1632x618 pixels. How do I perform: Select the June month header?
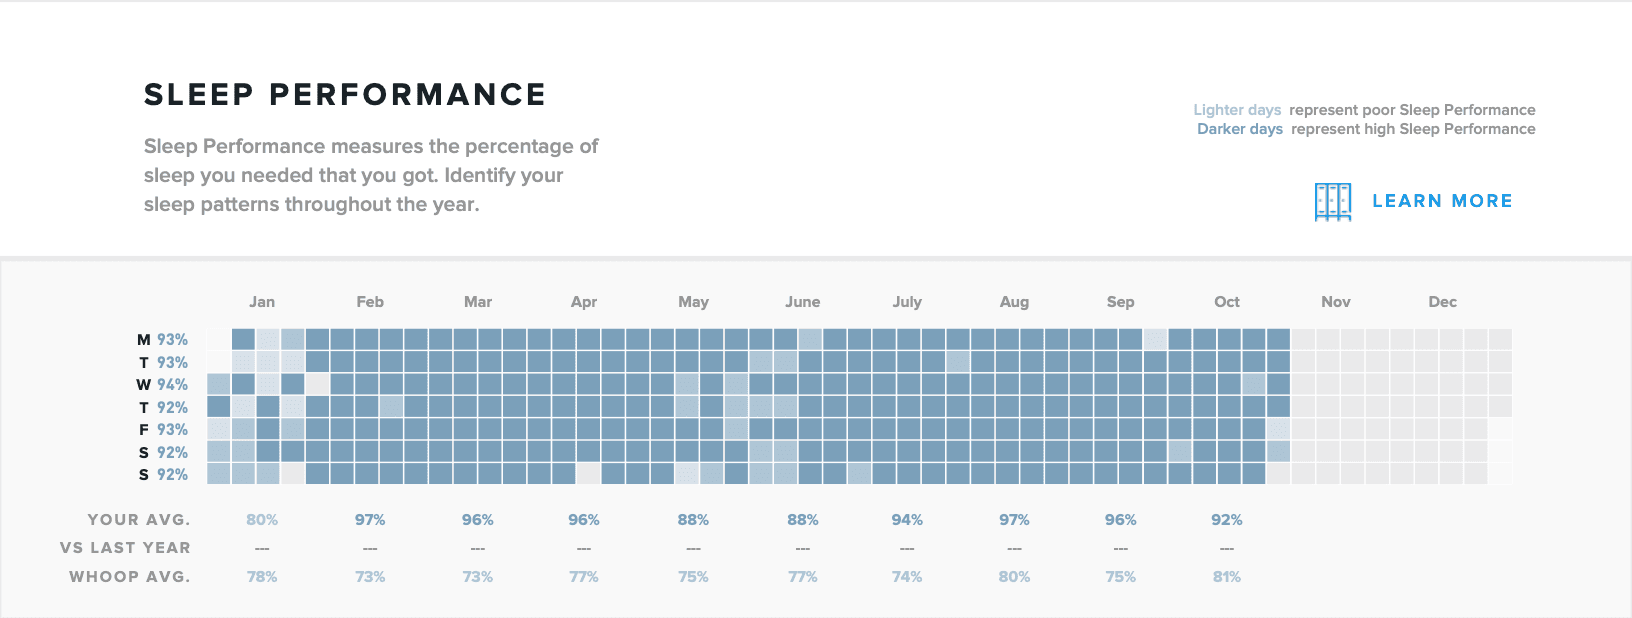(803, 301)
